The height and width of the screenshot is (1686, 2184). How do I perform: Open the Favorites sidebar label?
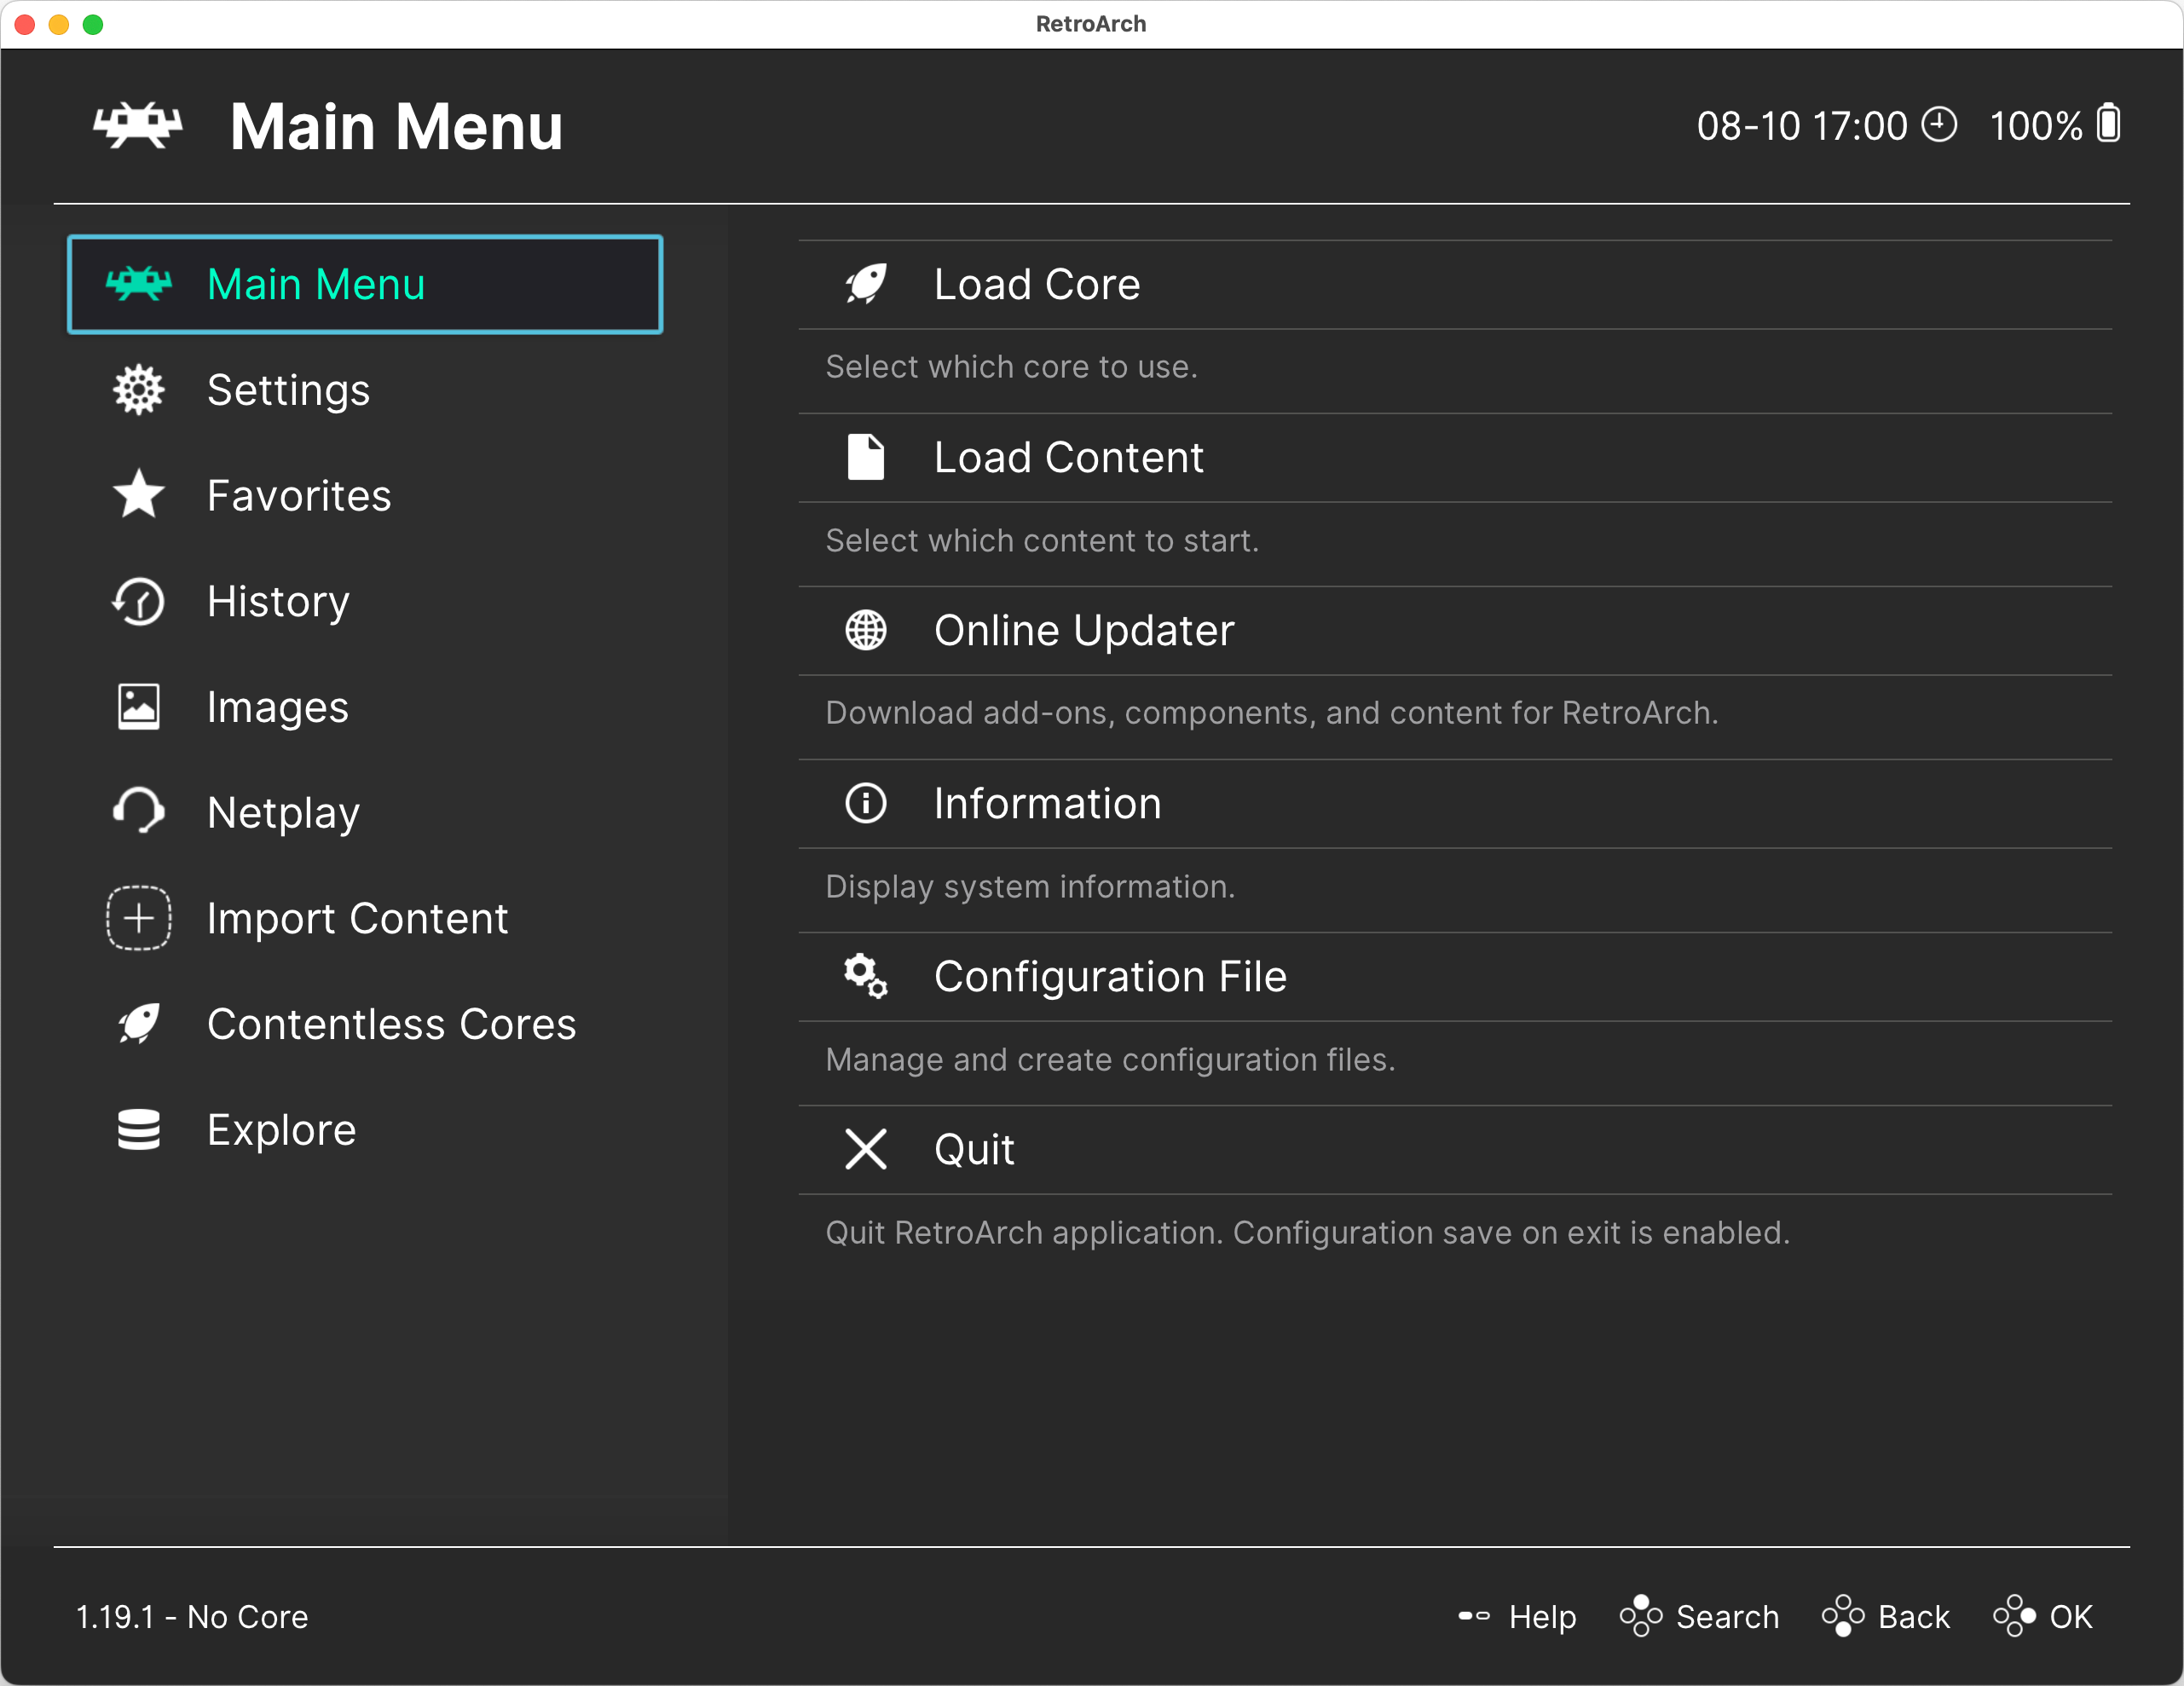[299, 496]
